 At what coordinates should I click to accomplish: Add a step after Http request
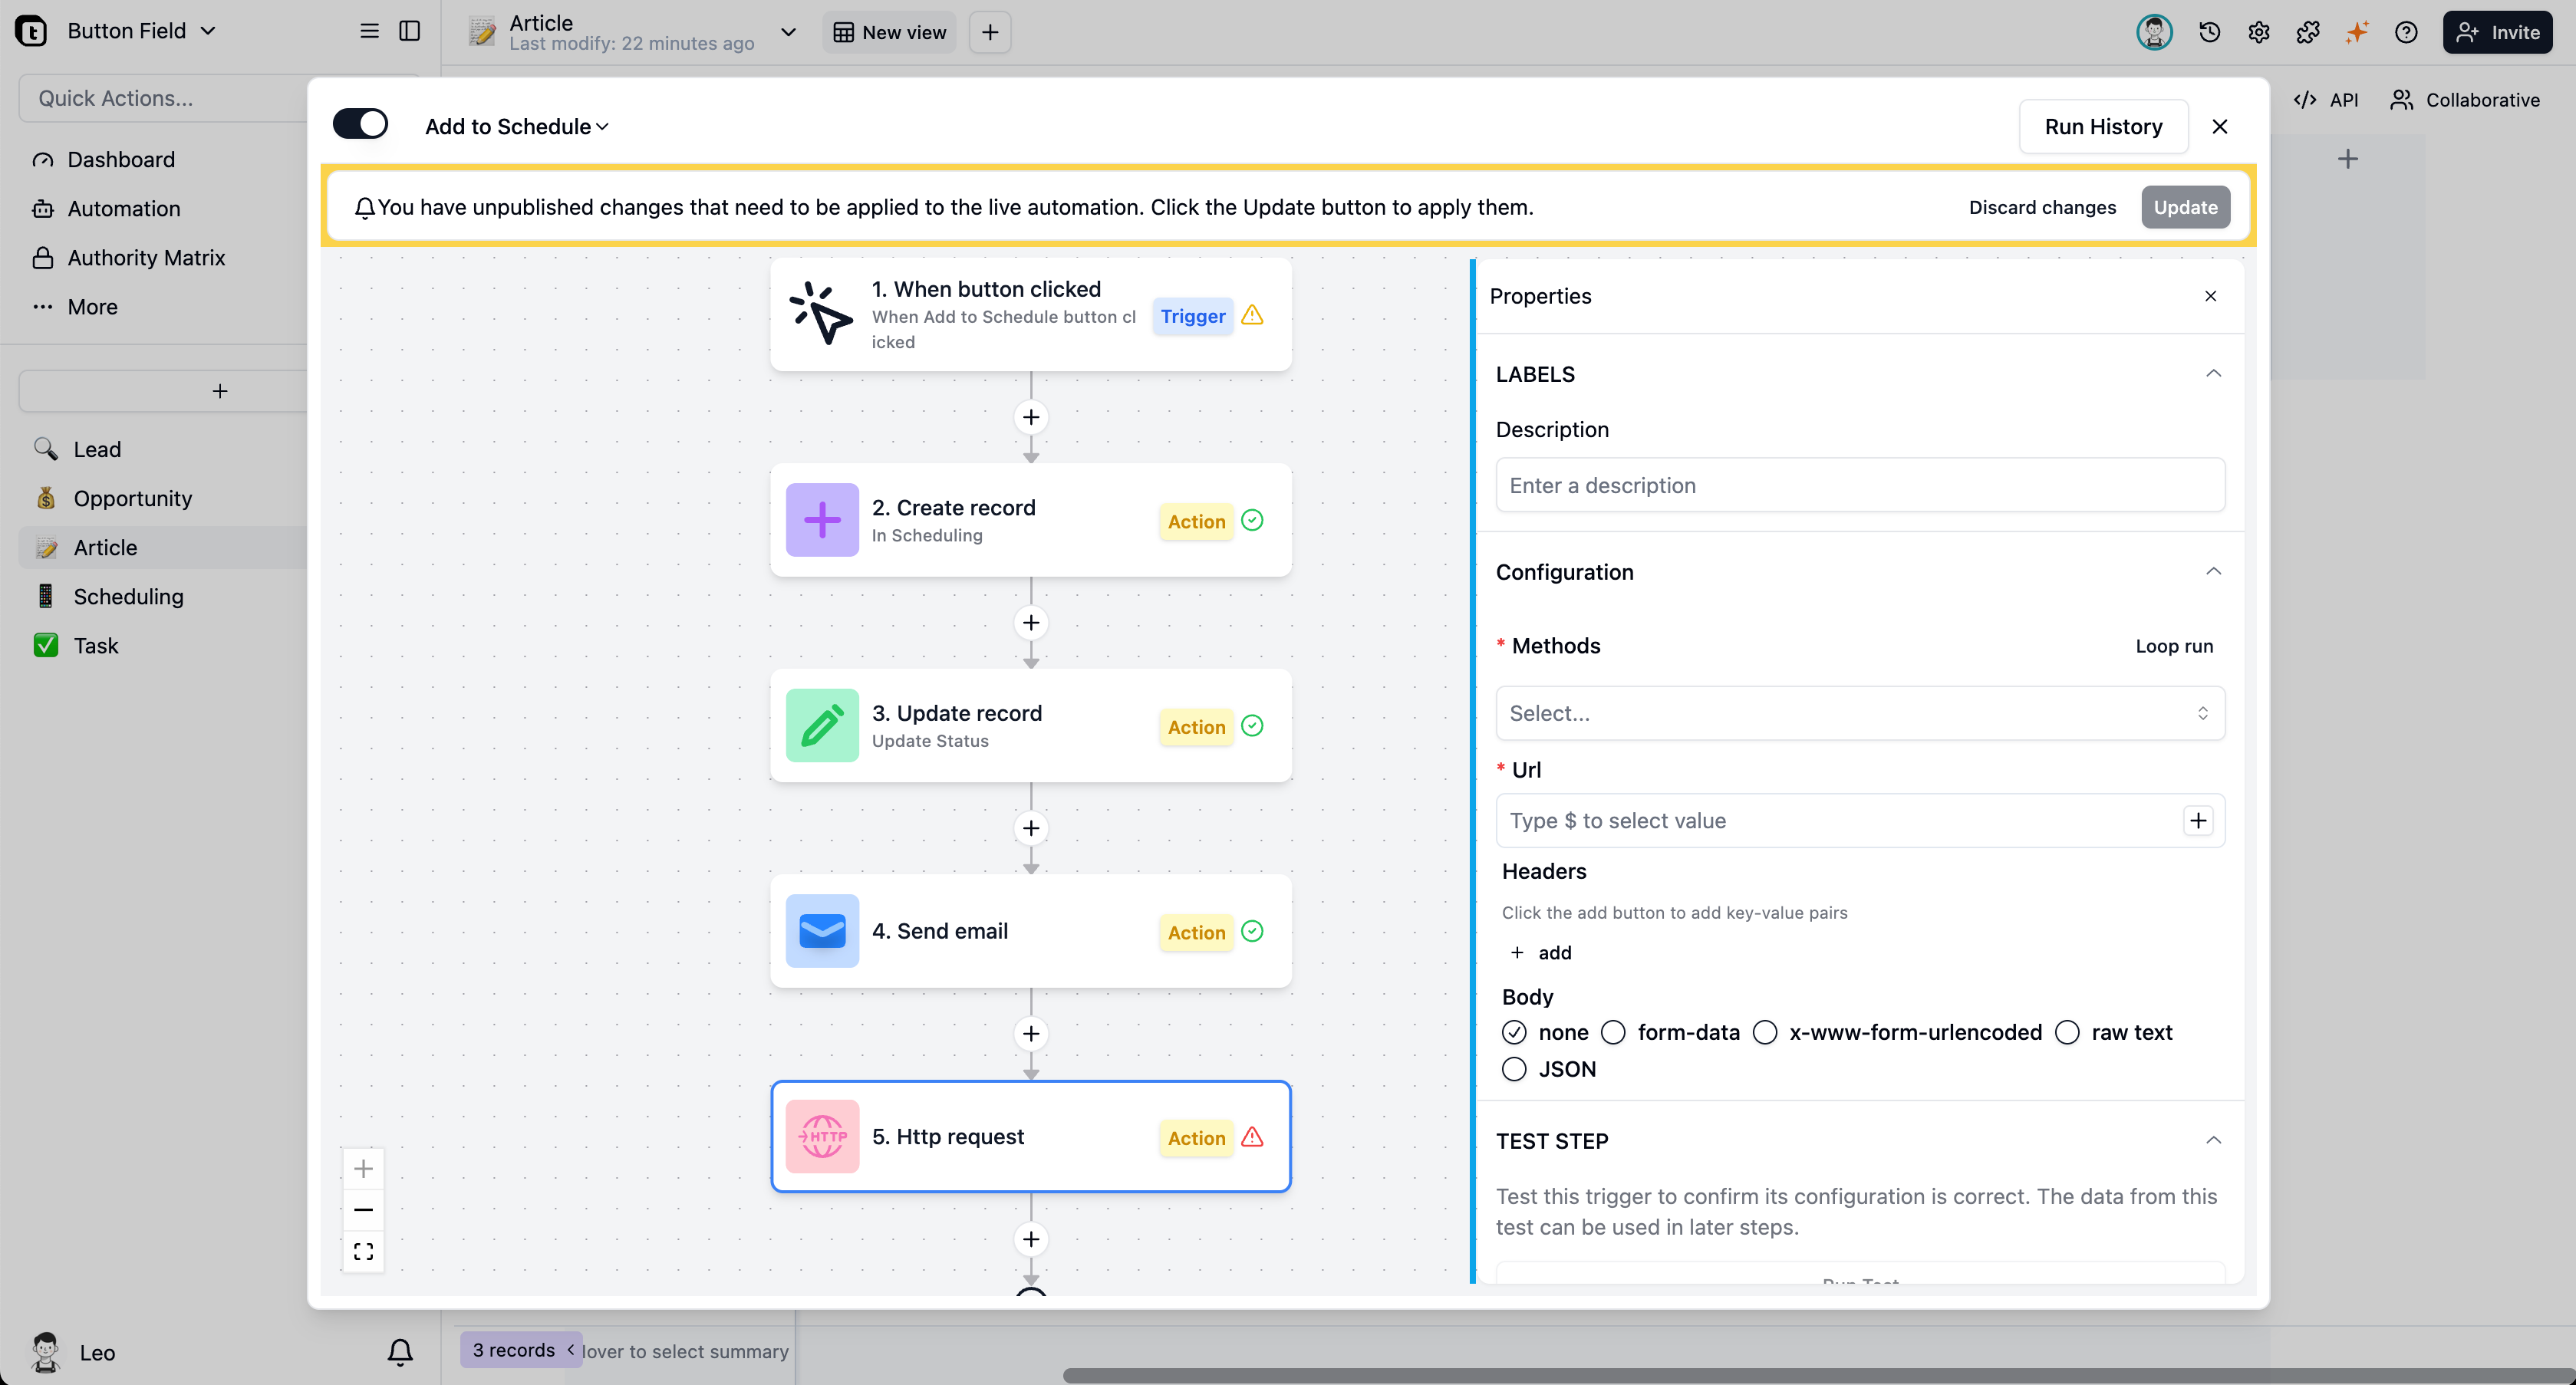[x=1031, y=1239]
